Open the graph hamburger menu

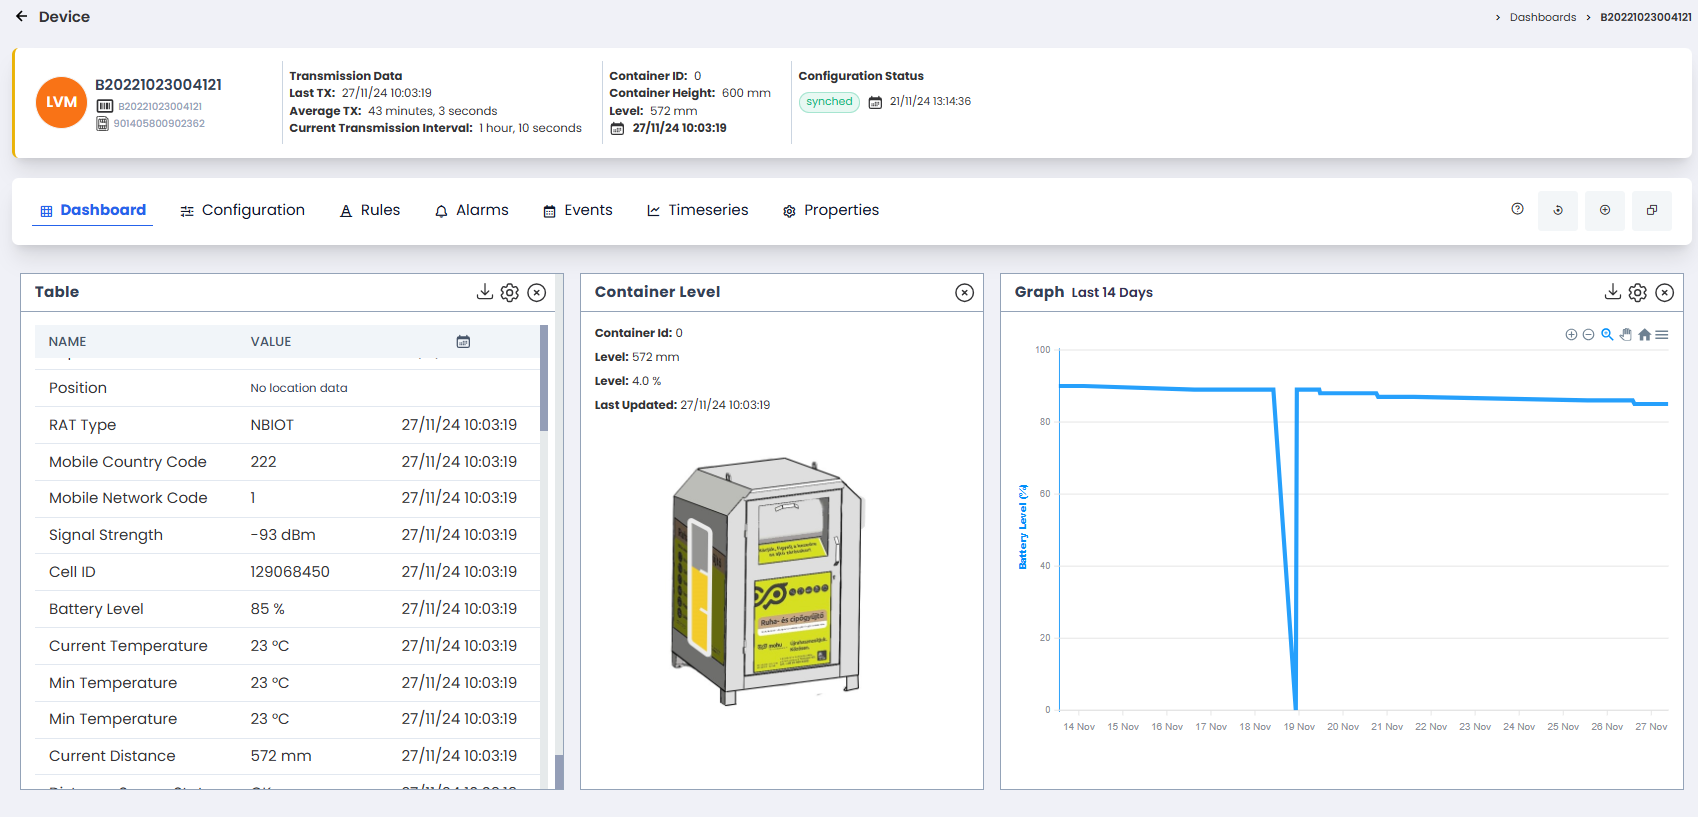(x=1662, y=335)
